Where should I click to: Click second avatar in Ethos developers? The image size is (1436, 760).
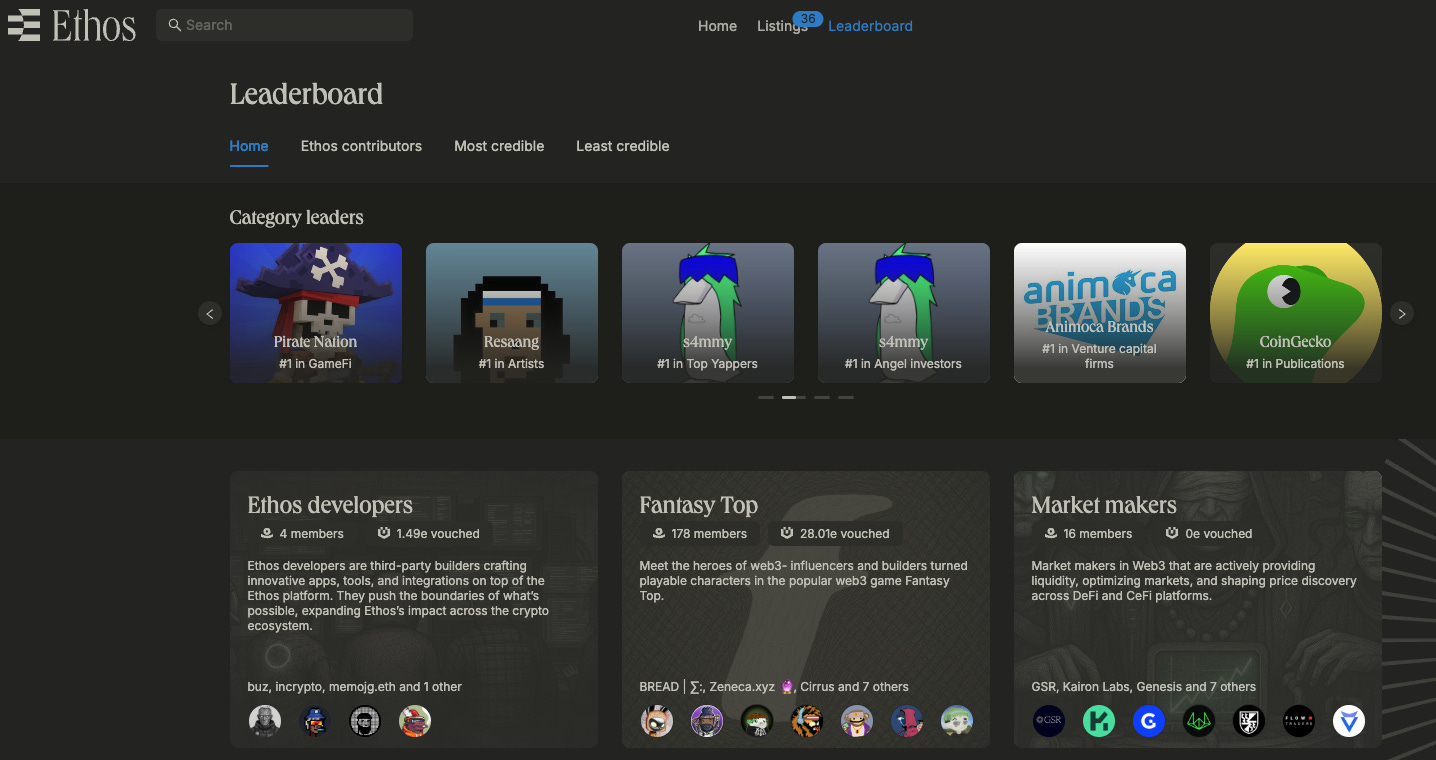[x=315, y=721]
